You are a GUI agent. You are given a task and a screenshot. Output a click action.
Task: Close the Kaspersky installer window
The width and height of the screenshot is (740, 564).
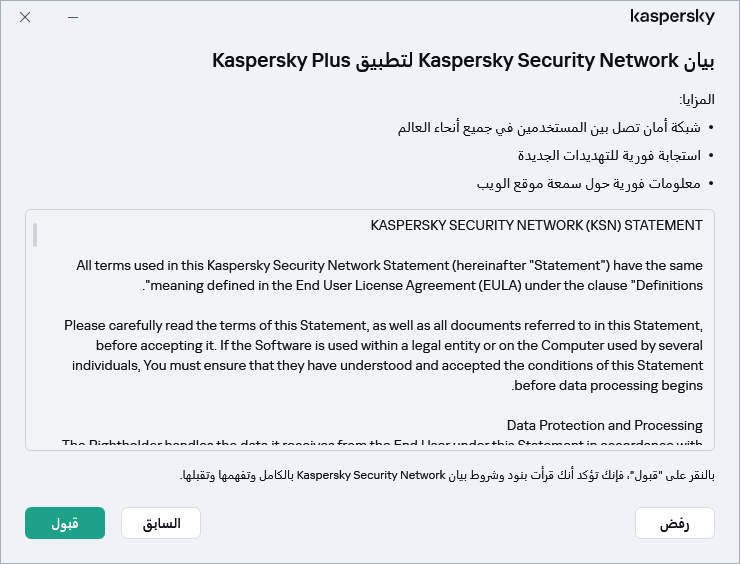pyautogui.click(x=25, y=18)
